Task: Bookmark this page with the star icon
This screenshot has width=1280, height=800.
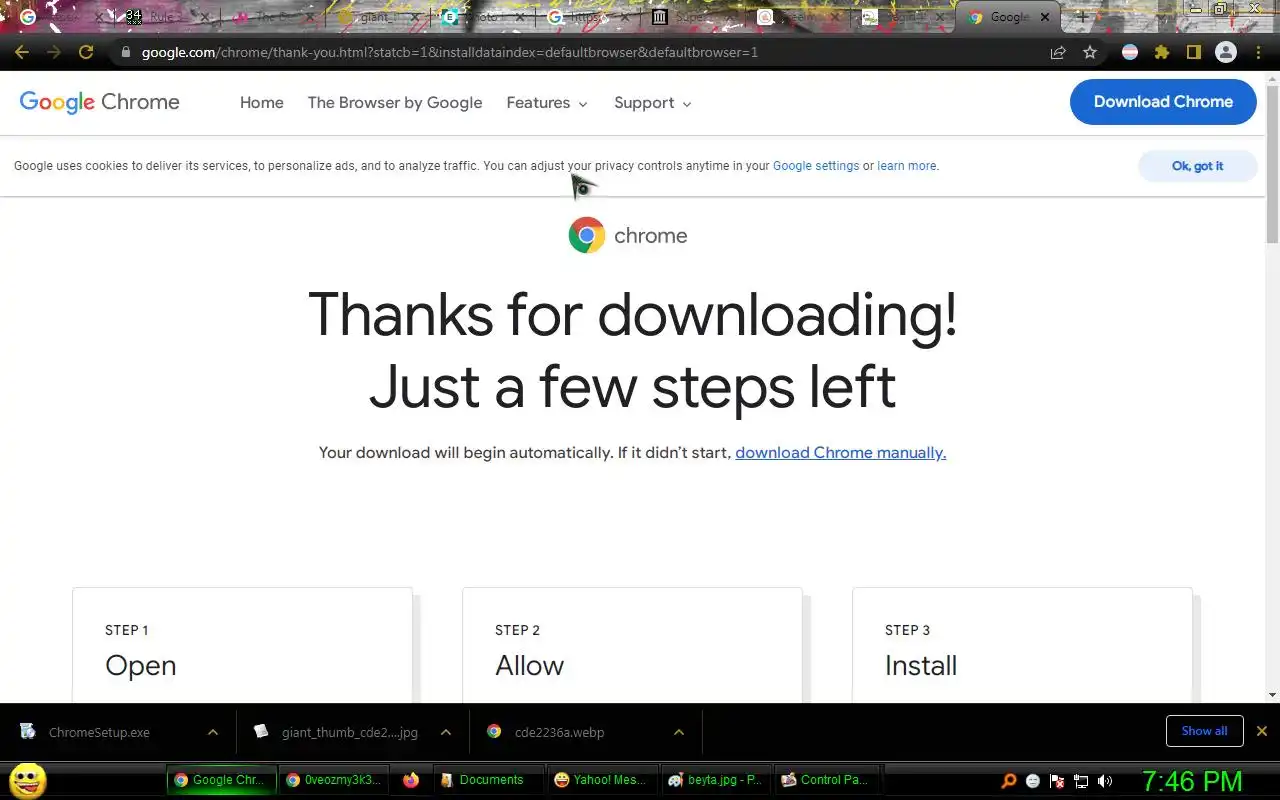Action: (x=1090, y=52)
